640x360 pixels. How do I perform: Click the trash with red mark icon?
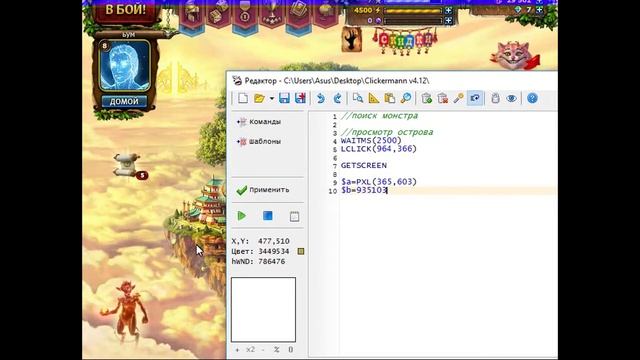coord(442,98)
